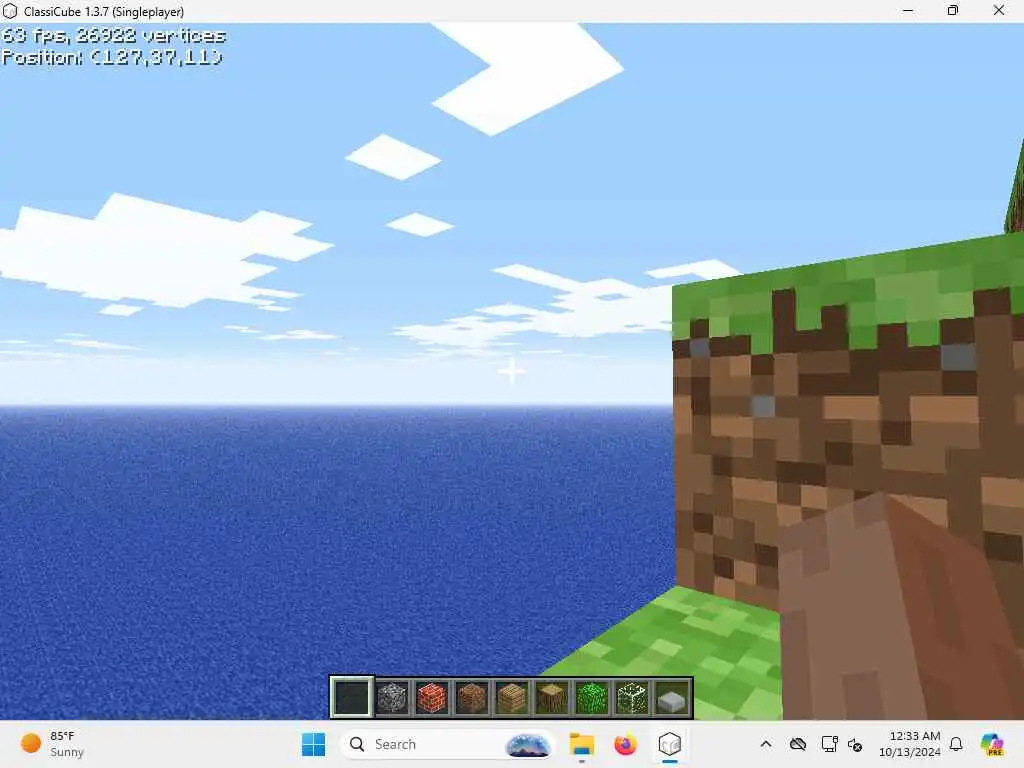Open the notifications bell
This screenshot has width=1024, height=768.
click(x=956, y=744)
